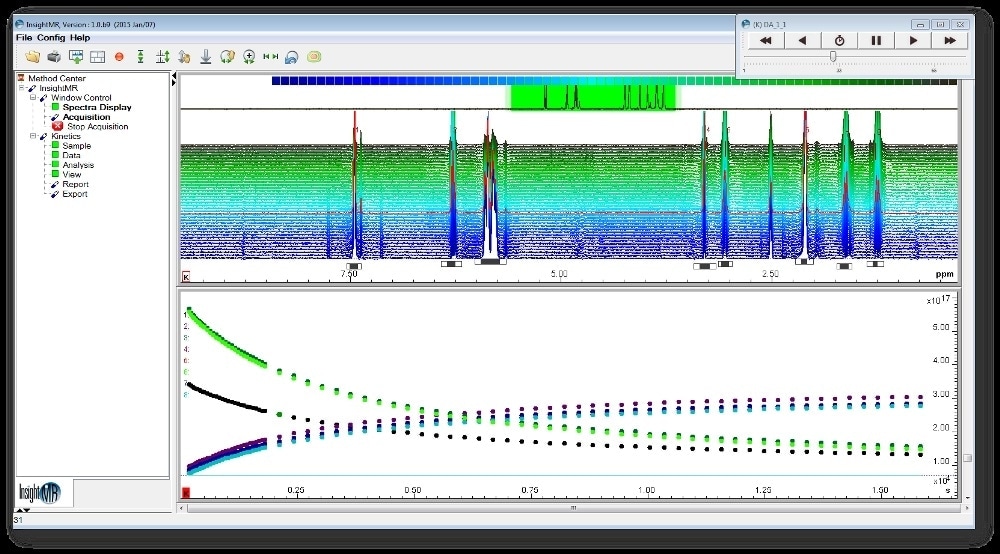Click the stopwatch timer button

839,41
